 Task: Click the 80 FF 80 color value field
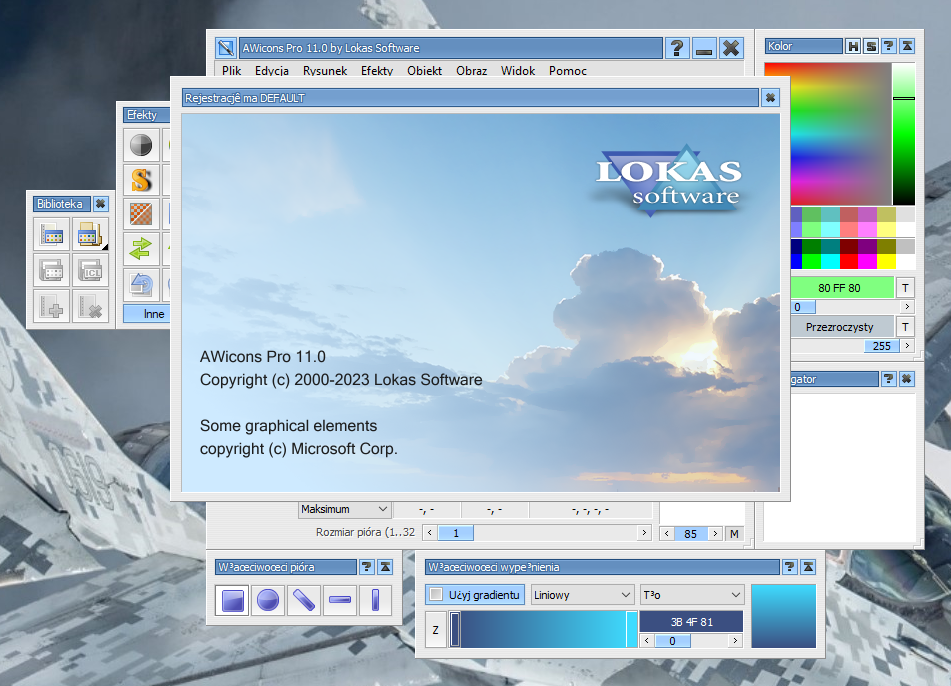842,288
